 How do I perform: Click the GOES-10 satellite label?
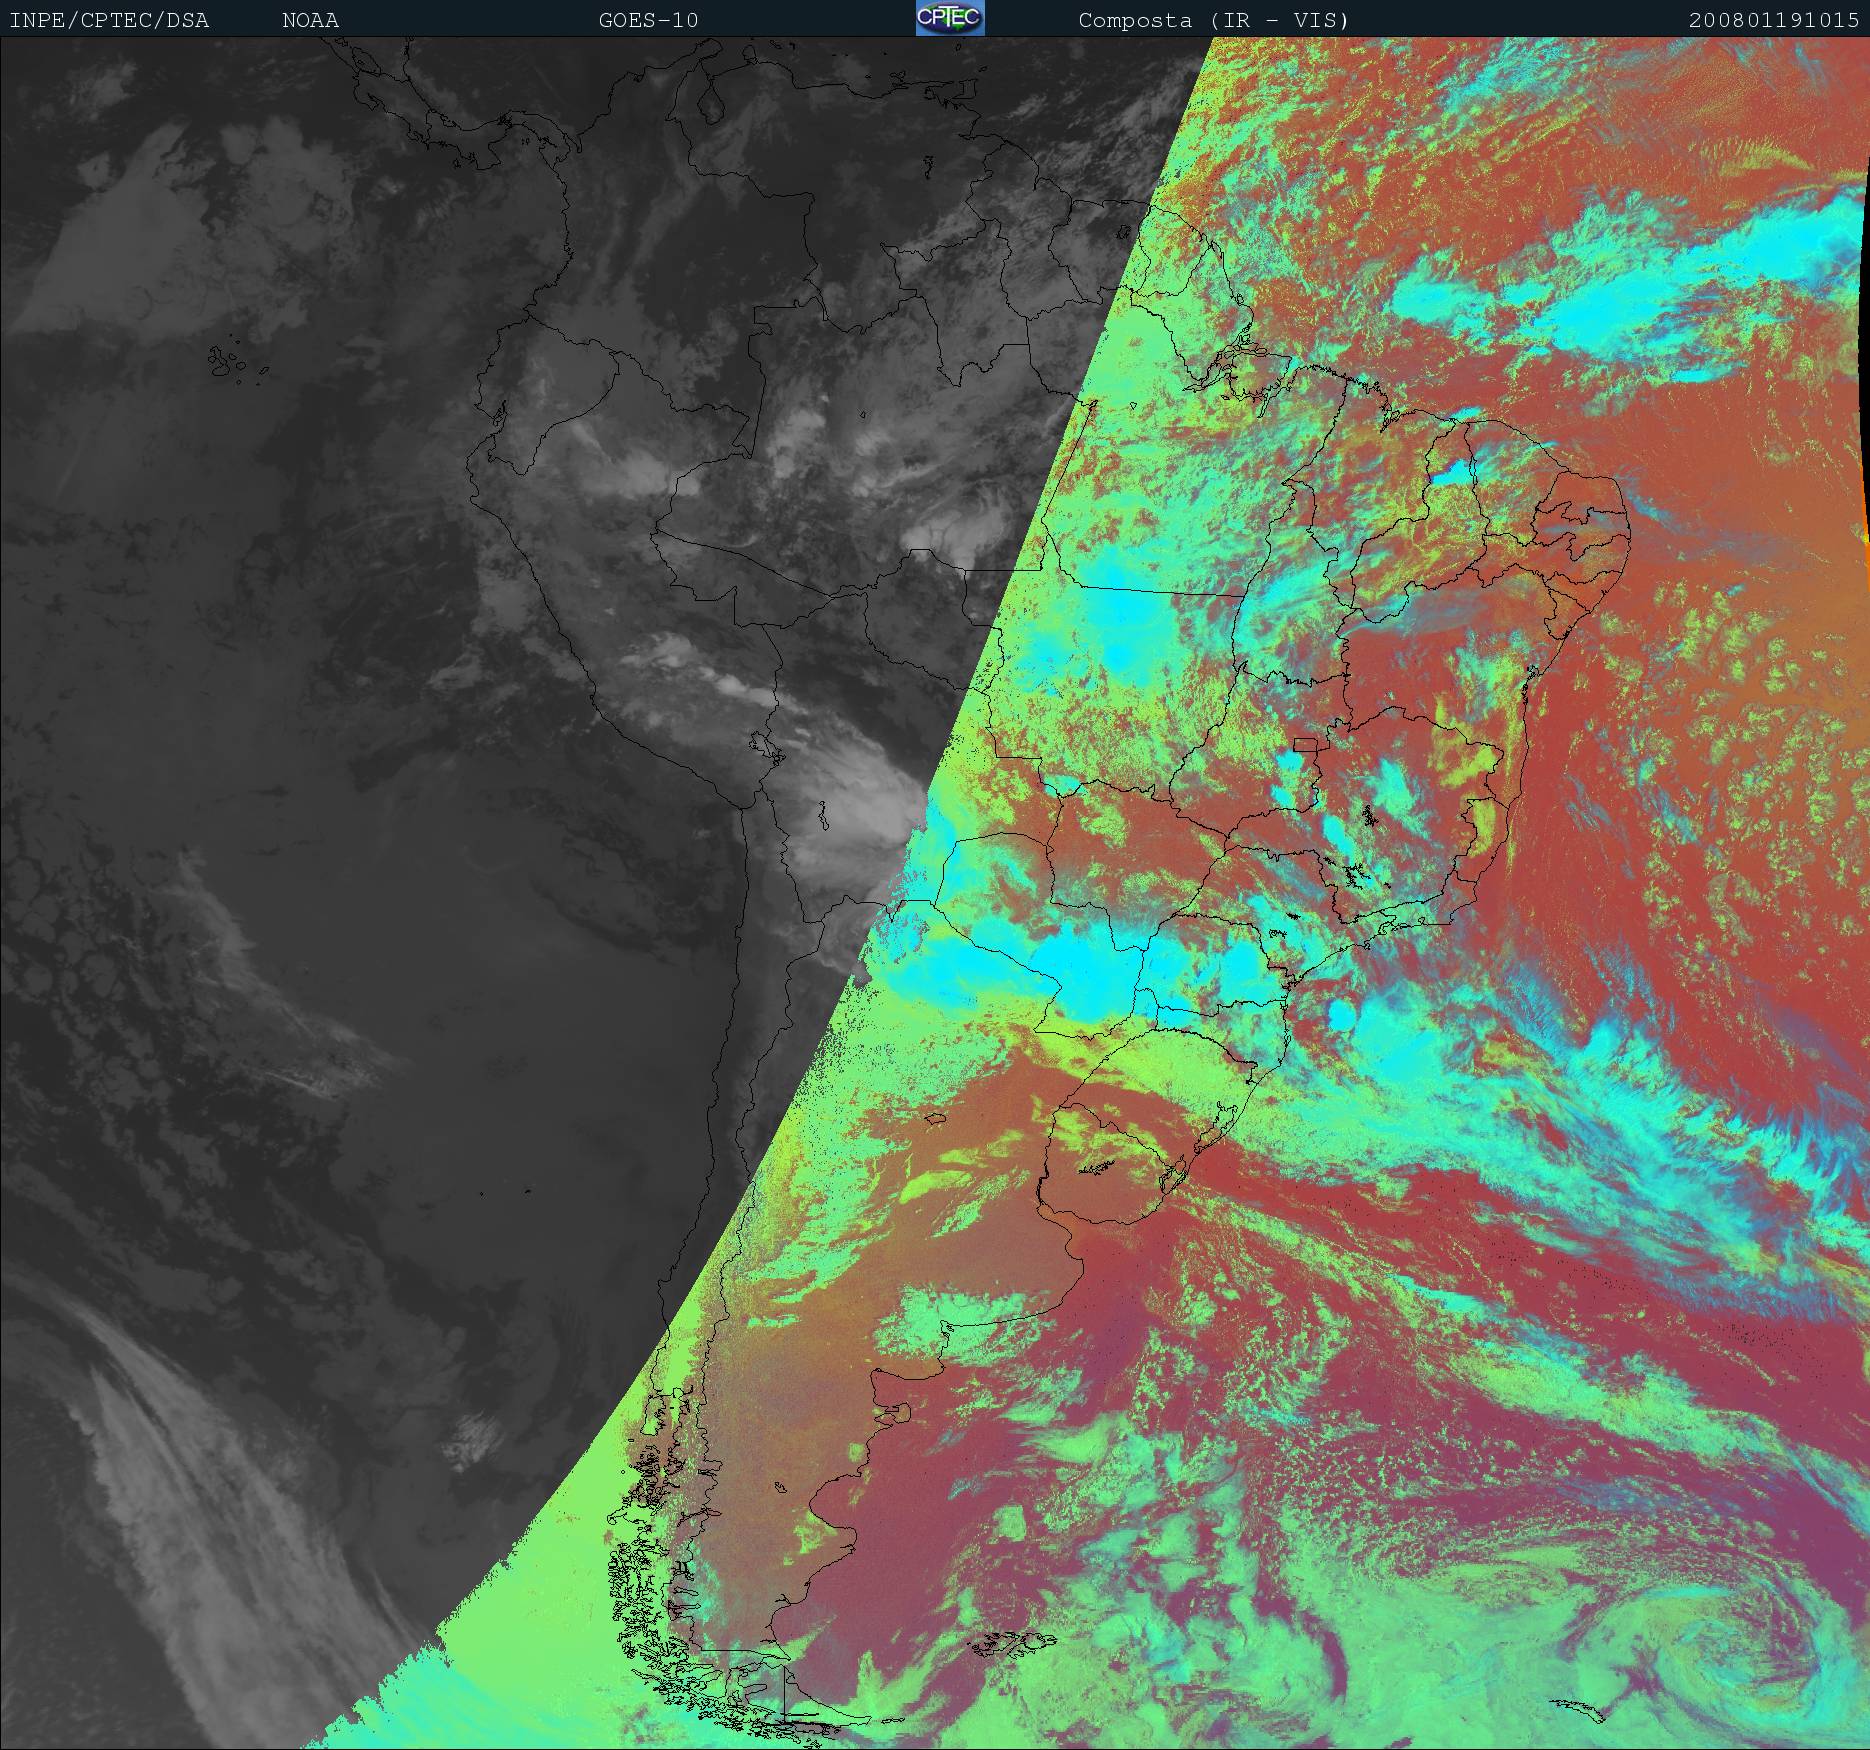(648, 20)
